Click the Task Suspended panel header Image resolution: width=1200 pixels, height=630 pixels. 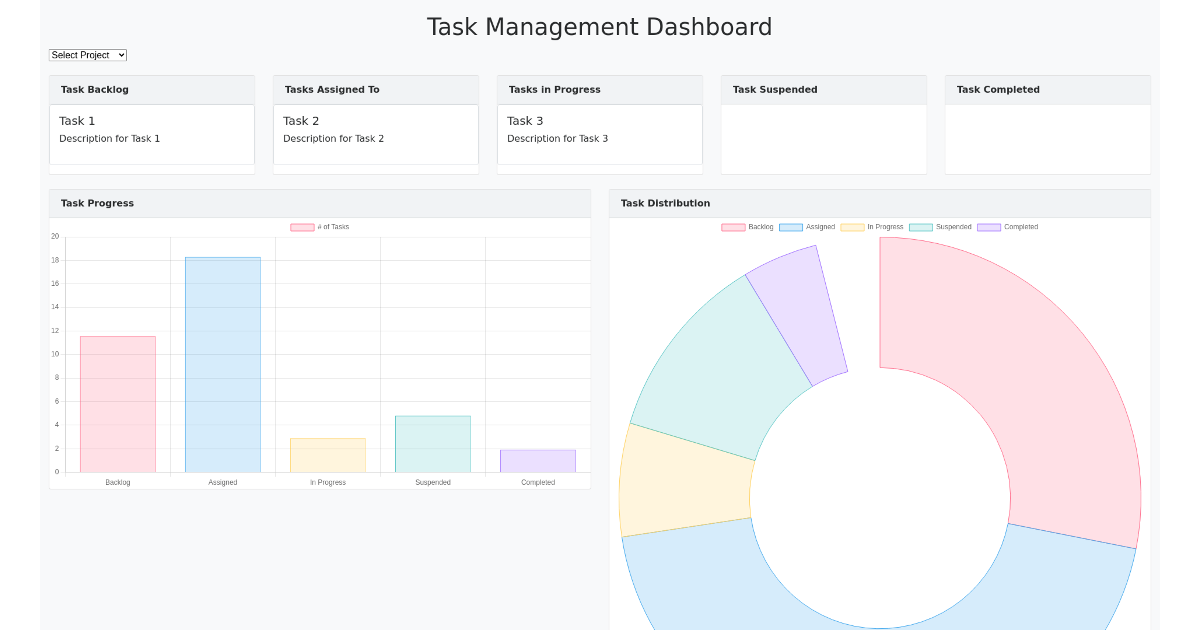(x=775, y=89)
